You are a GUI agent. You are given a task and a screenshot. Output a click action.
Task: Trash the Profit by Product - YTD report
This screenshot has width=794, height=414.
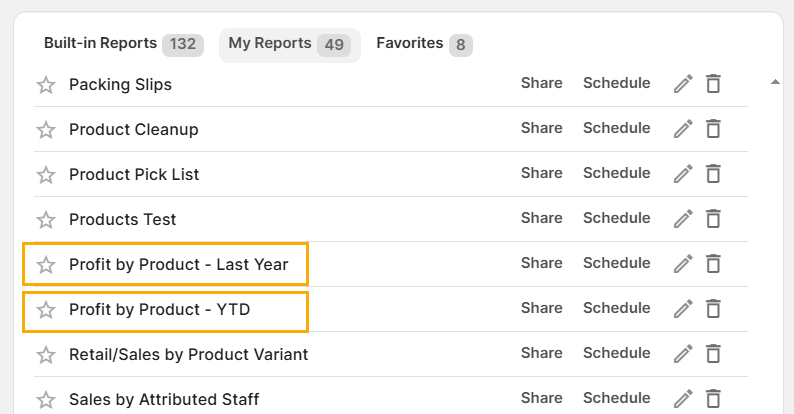(x=713, y=309)
